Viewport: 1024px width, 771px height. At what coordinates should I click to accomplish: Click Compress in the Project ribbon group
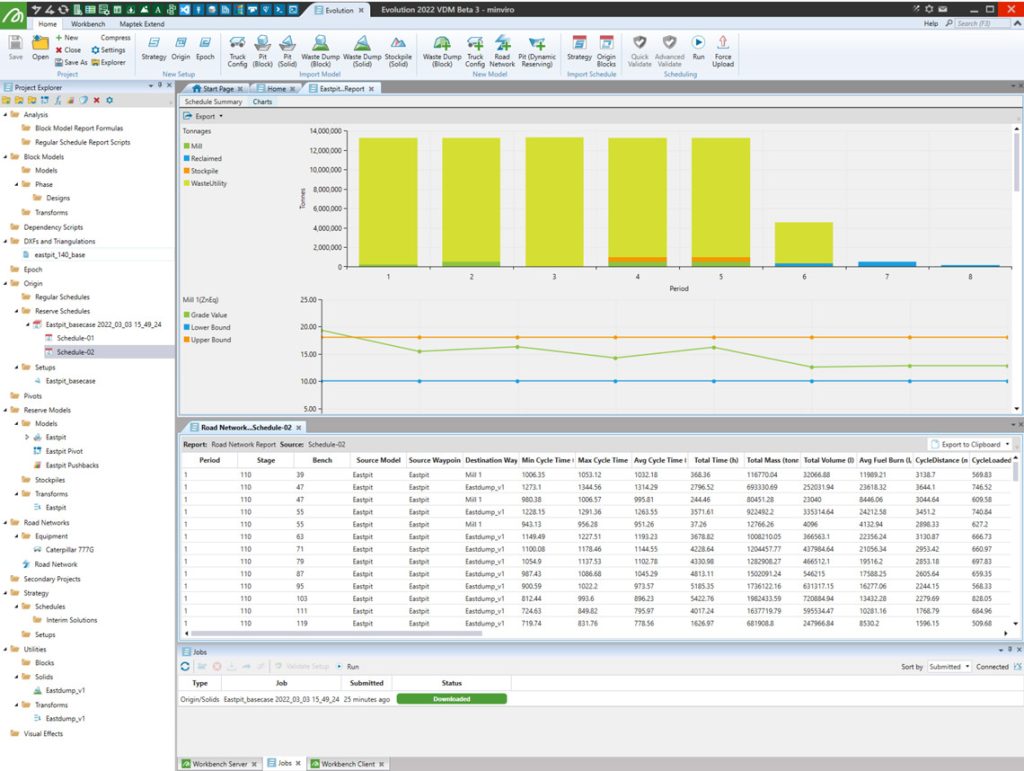click(x=116, y=37)
